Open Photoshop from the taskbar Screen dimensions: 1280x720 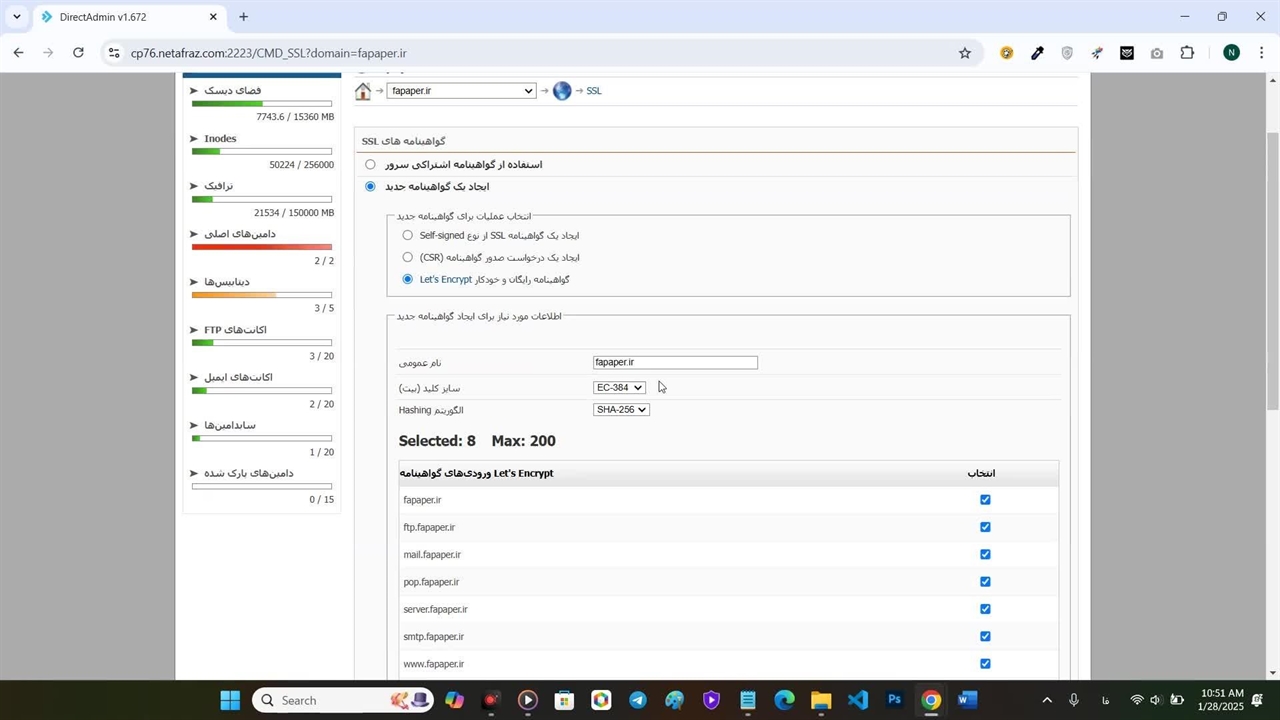894,700
